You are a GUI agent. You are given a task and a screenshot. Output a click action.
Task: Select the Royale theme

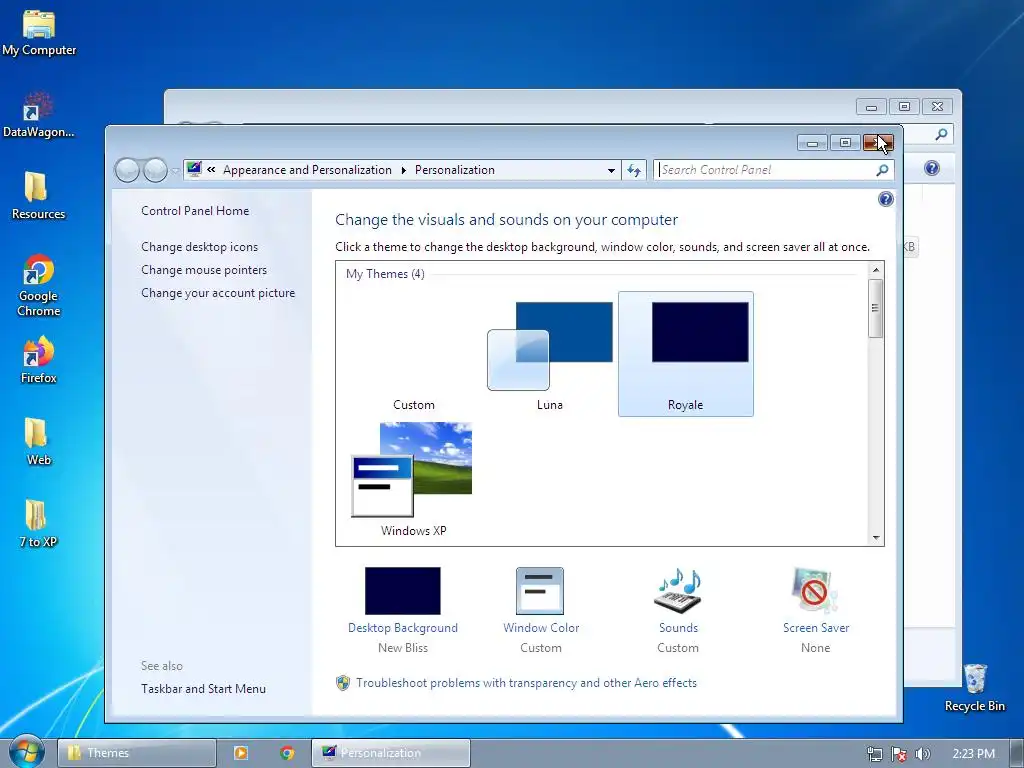pyautogui.click(x=686, y=354)
